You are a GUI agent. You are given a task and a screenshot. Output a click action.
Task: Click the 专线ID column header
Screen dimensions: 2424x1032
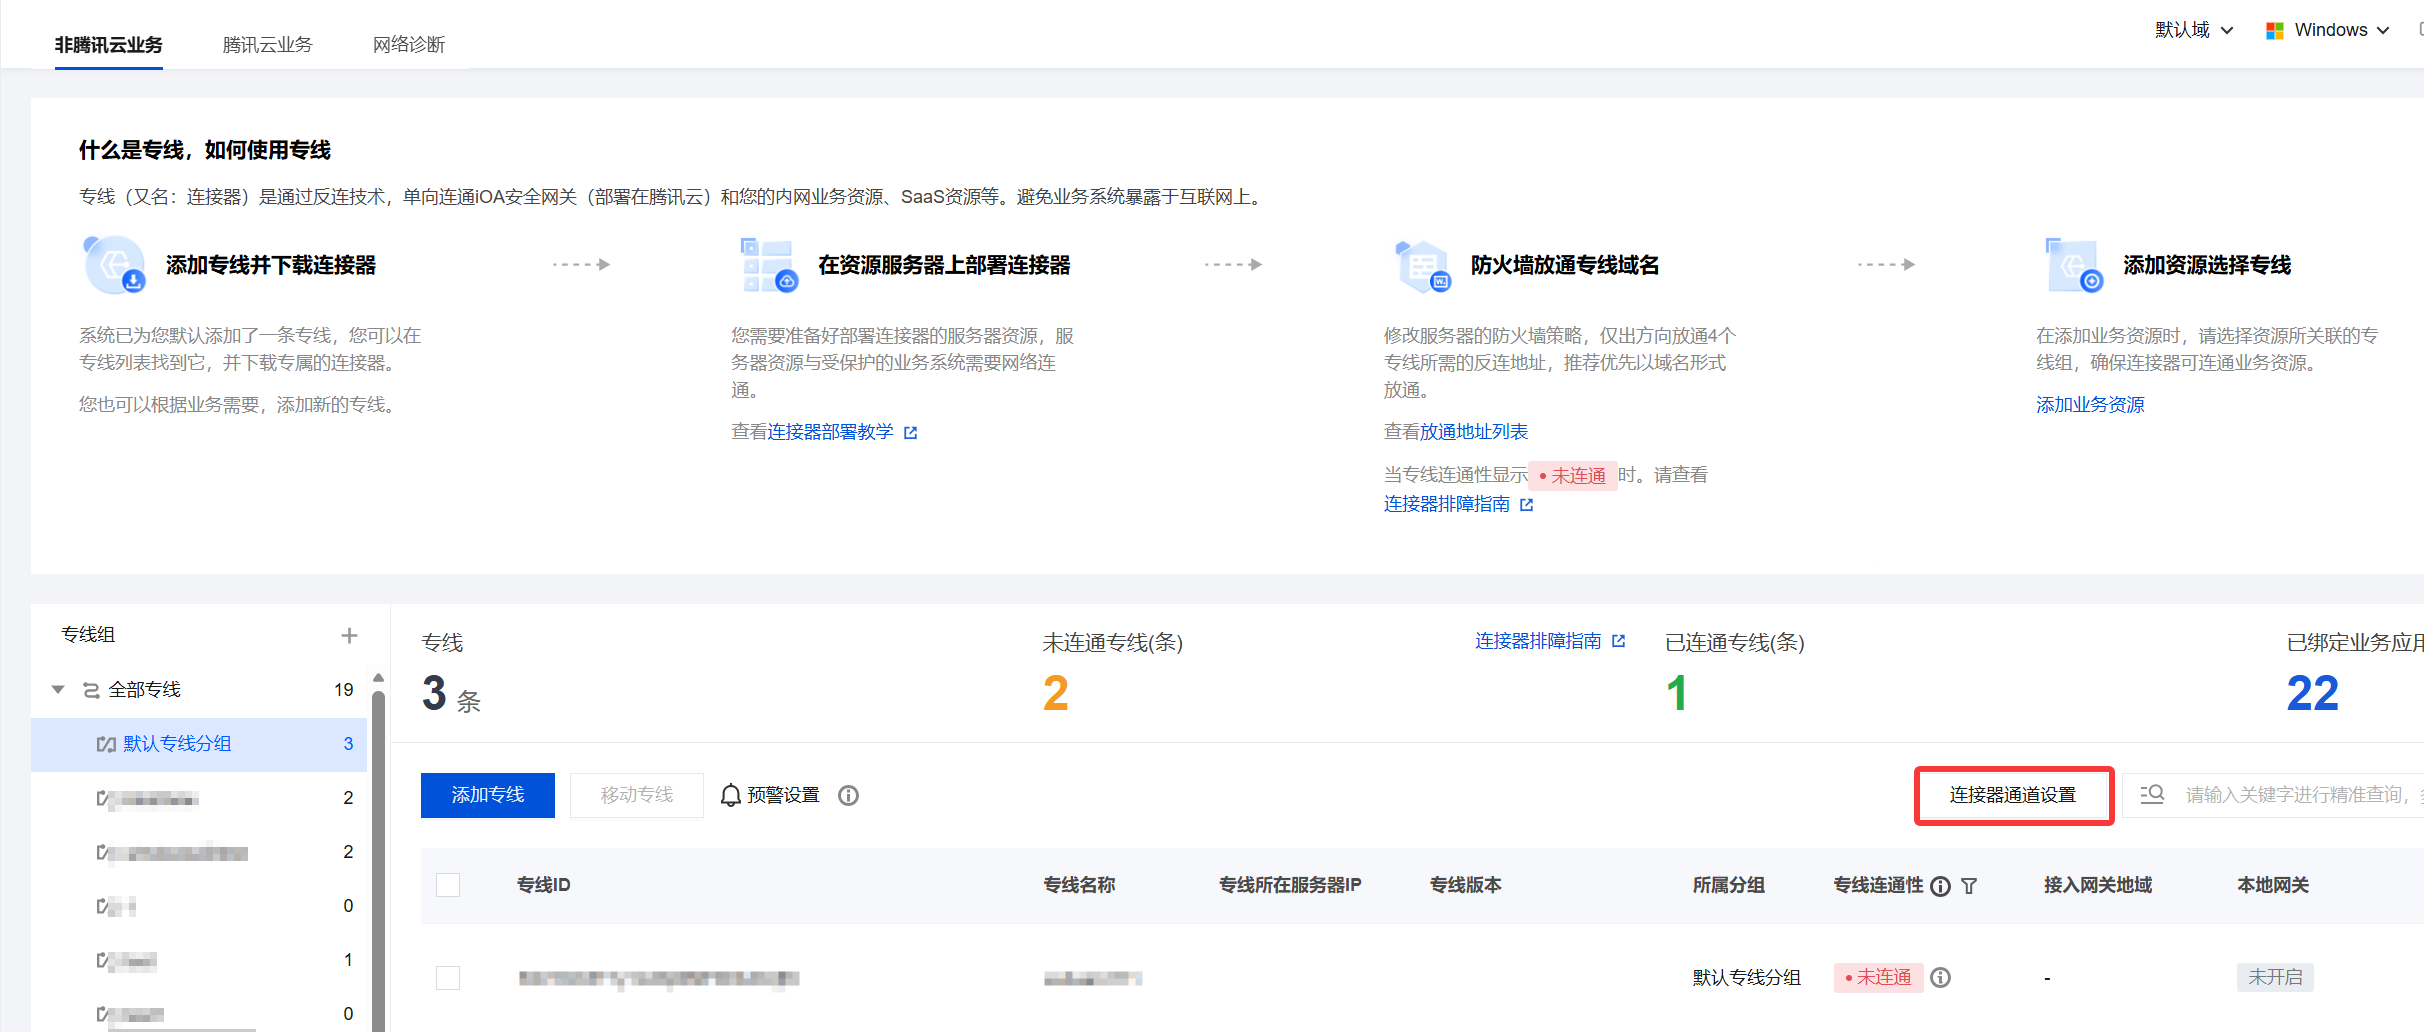tap(543, 885)
